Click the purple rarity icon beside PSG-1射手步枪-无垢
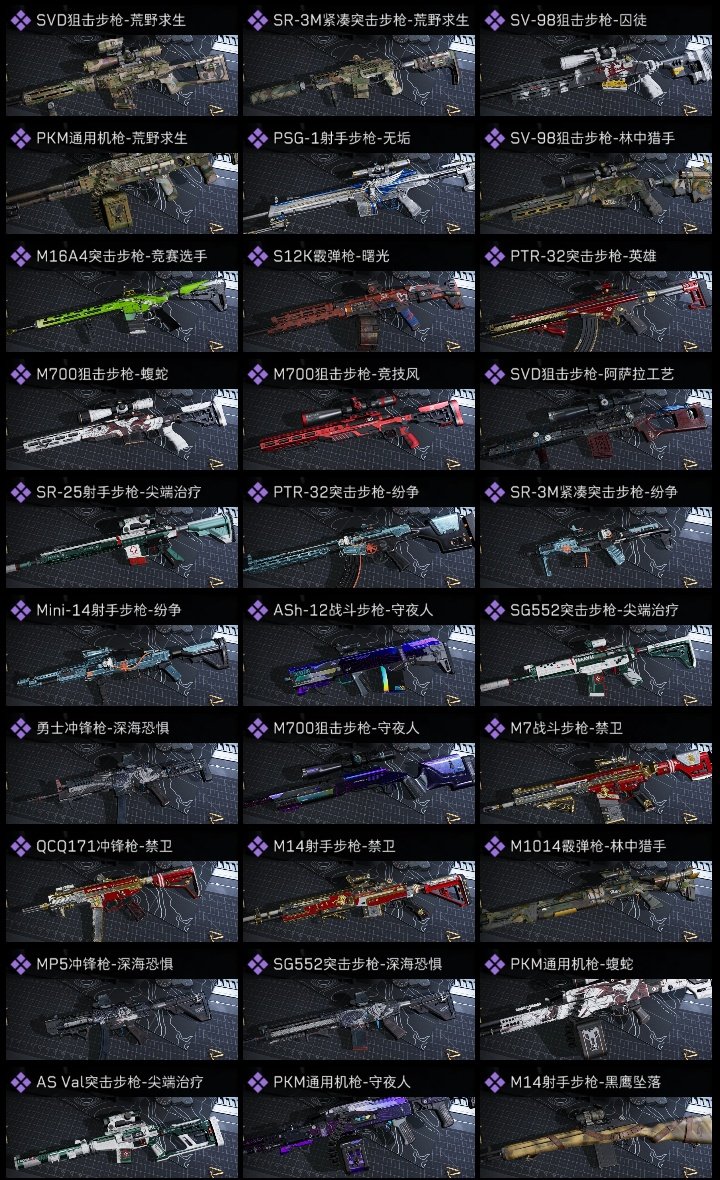Image resolution: width=720 pixels, height=1180 pixels. tap(257, 138)
